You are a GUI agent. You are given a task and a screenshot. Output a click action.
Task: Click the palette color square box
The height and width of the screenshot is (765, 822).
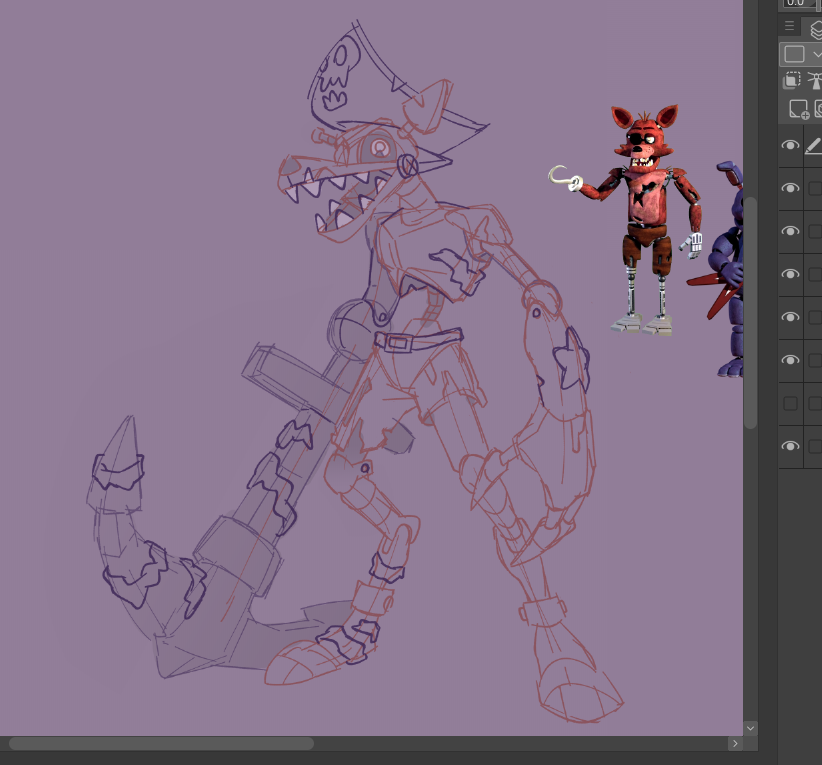click(794, 54)
